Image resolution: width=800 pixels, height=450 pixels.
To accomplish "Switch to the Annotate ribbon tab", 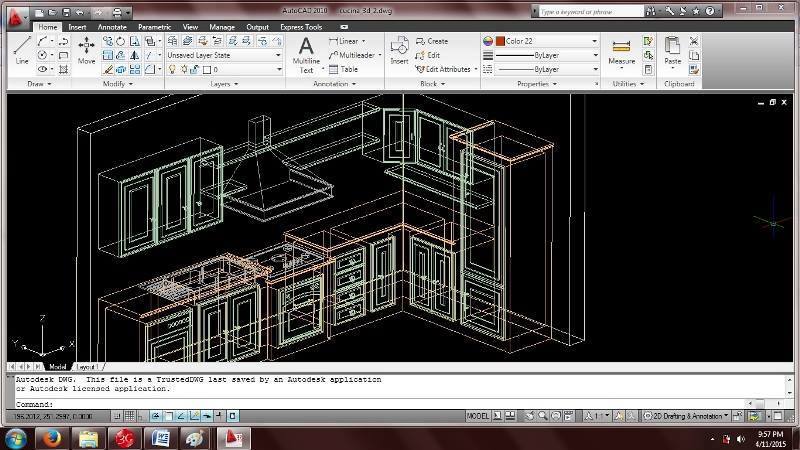I will [112, 27].
